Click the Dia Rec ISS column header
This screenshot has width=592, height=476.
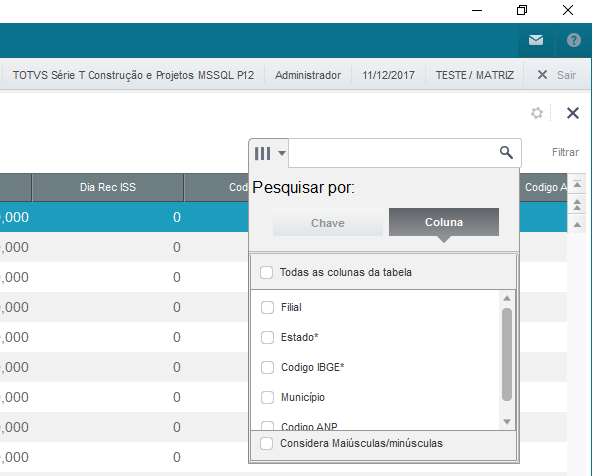click(108, 187)
